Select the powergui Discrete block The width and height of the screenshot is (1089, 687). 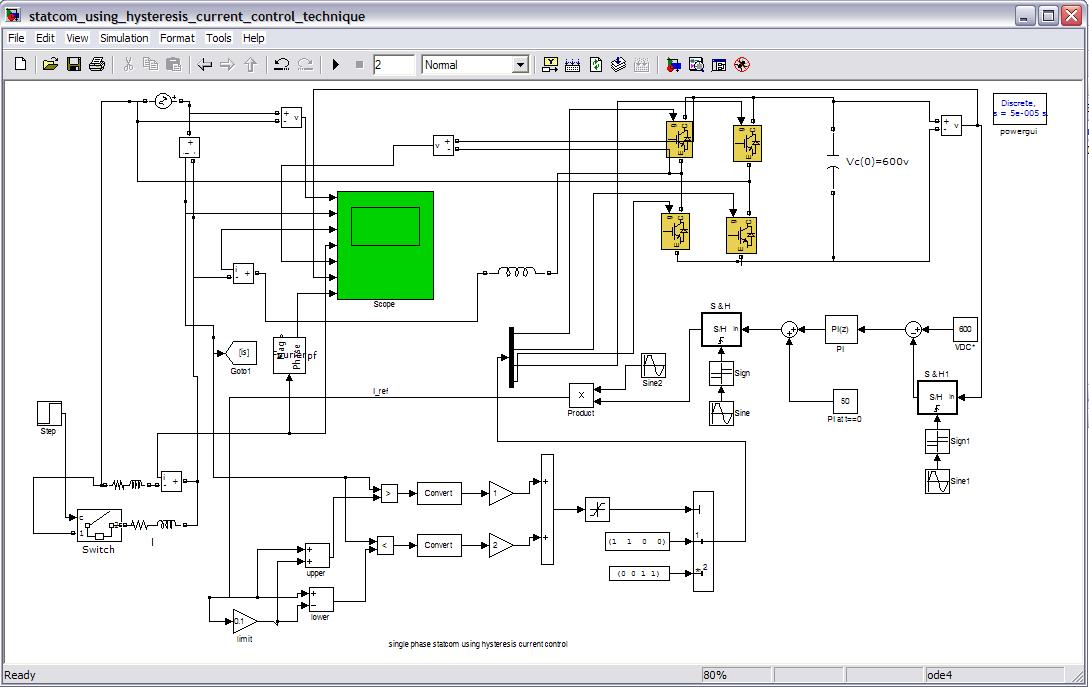click(1020, 109)
